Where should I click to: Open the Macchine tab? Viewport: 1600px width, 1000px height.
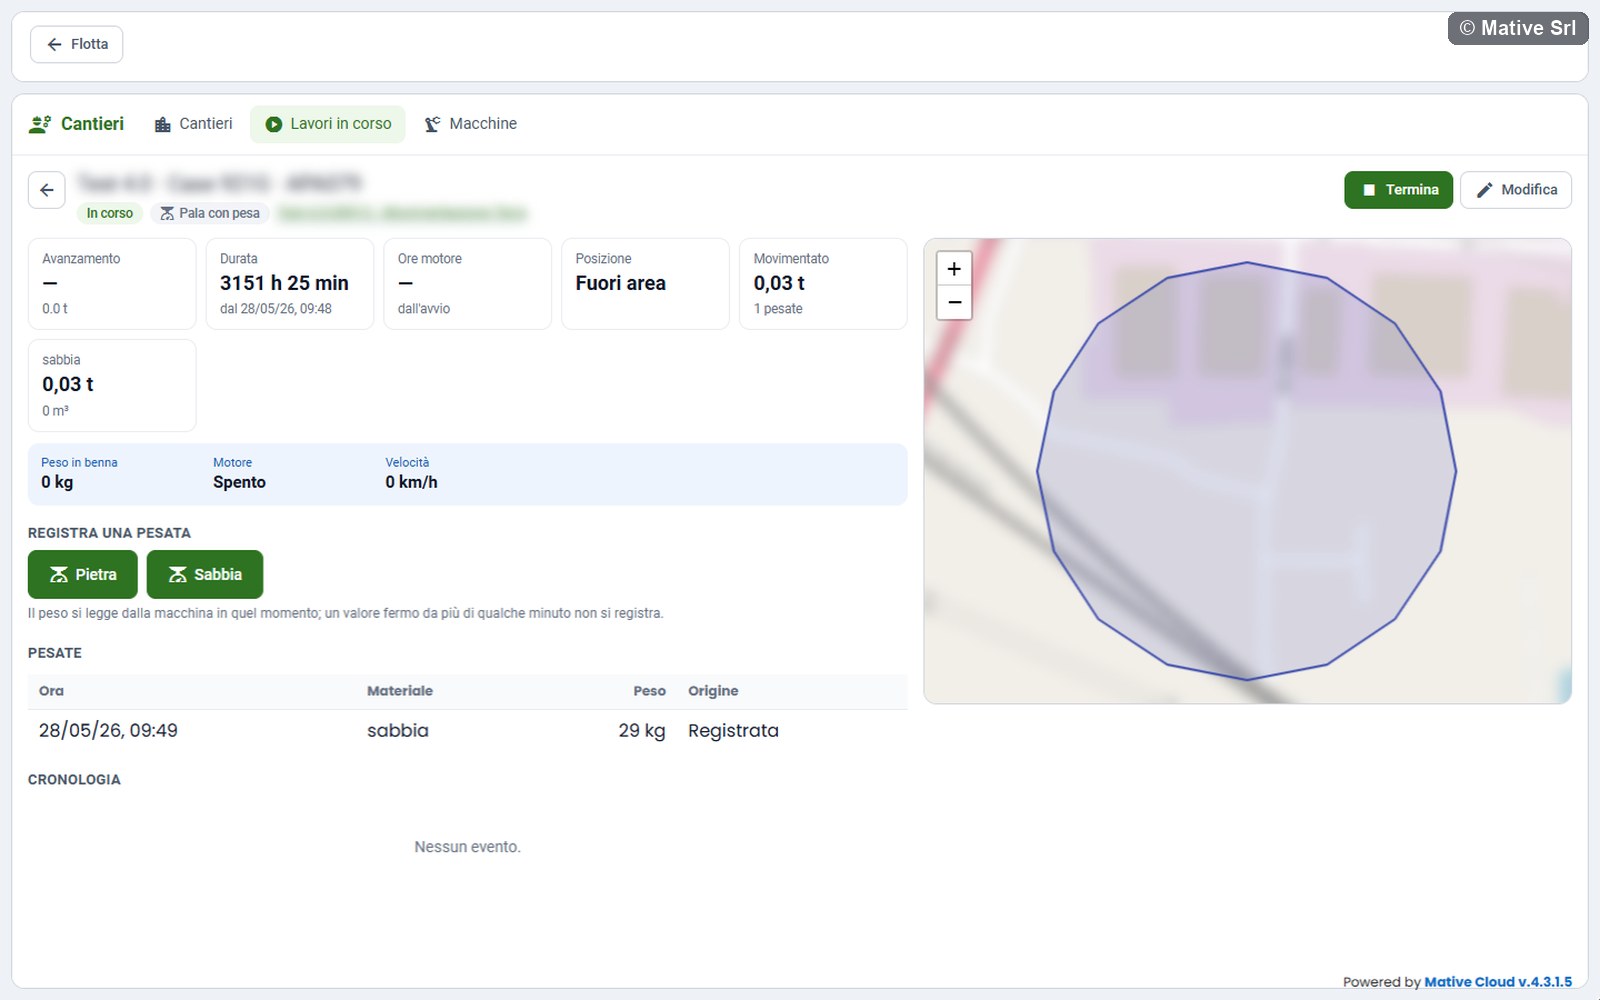click(471, 124)
